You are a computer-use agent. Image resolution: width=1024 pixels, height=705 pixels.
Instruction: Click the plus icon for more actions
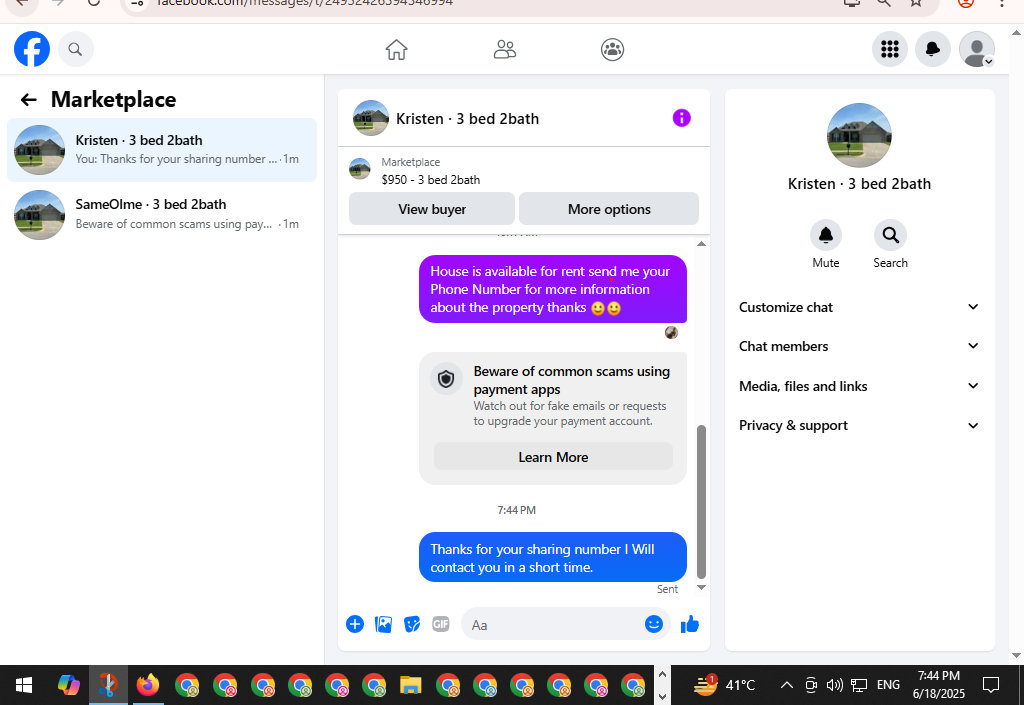(355, 624)
